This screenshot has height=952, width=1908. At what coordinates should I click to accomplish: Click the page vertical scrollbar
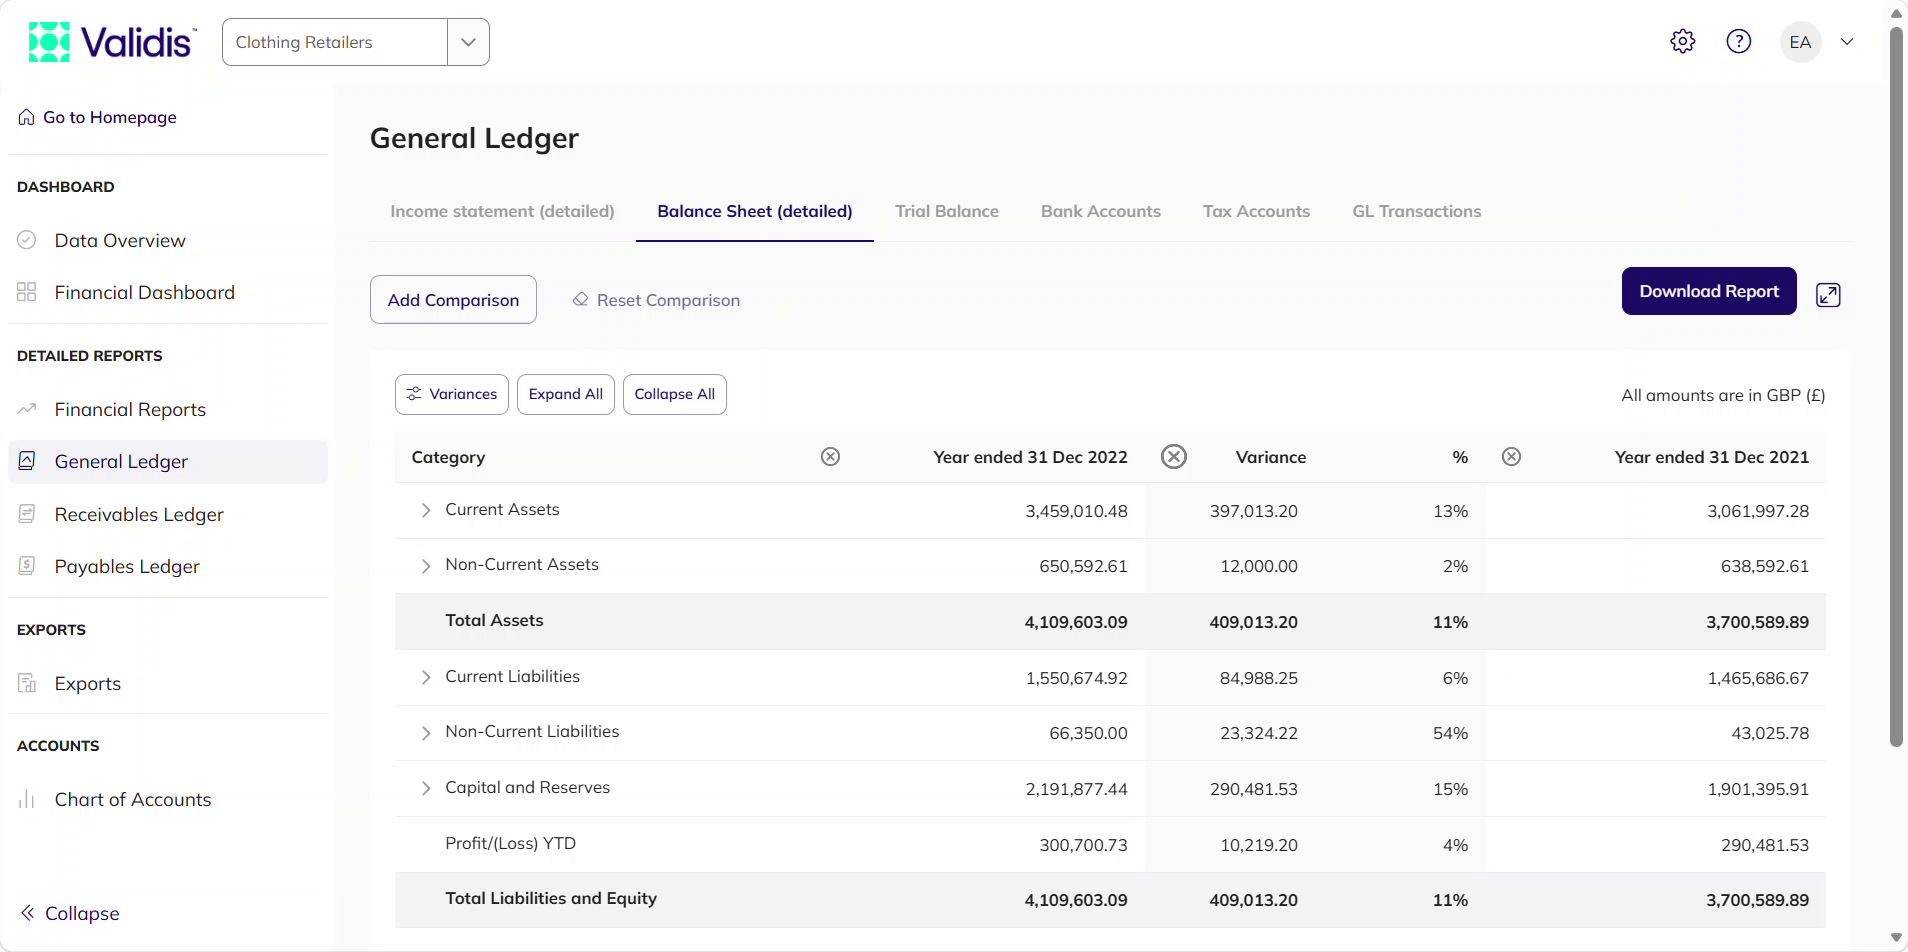click(1896, 386)
